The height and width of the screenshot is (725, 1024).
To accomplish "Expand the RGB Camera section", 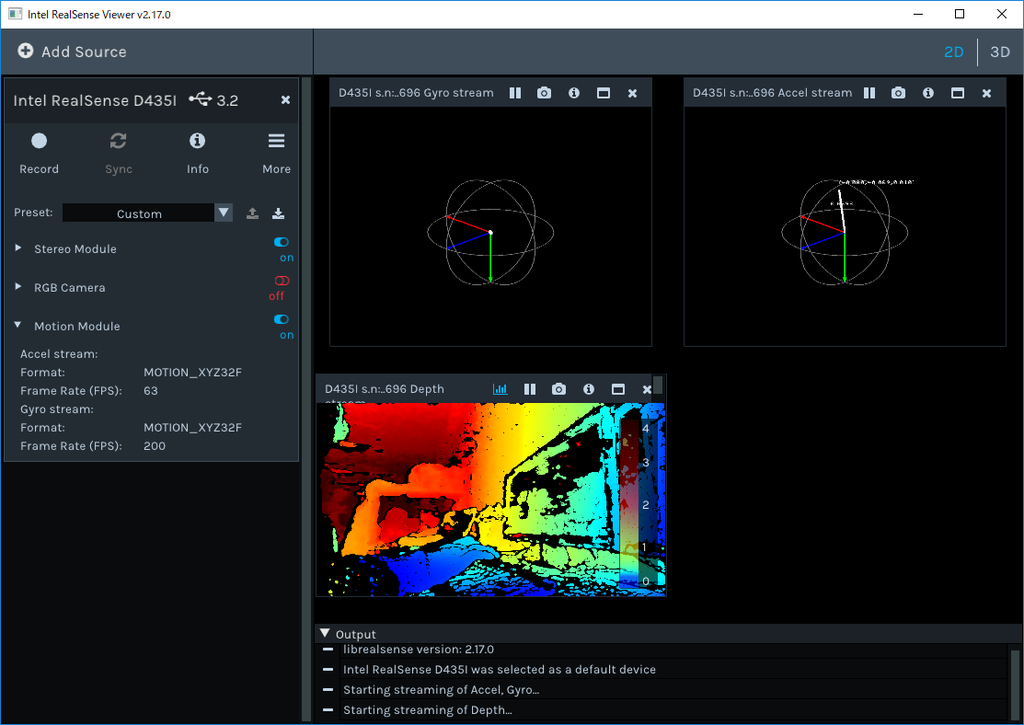I will tap(18, 287).
